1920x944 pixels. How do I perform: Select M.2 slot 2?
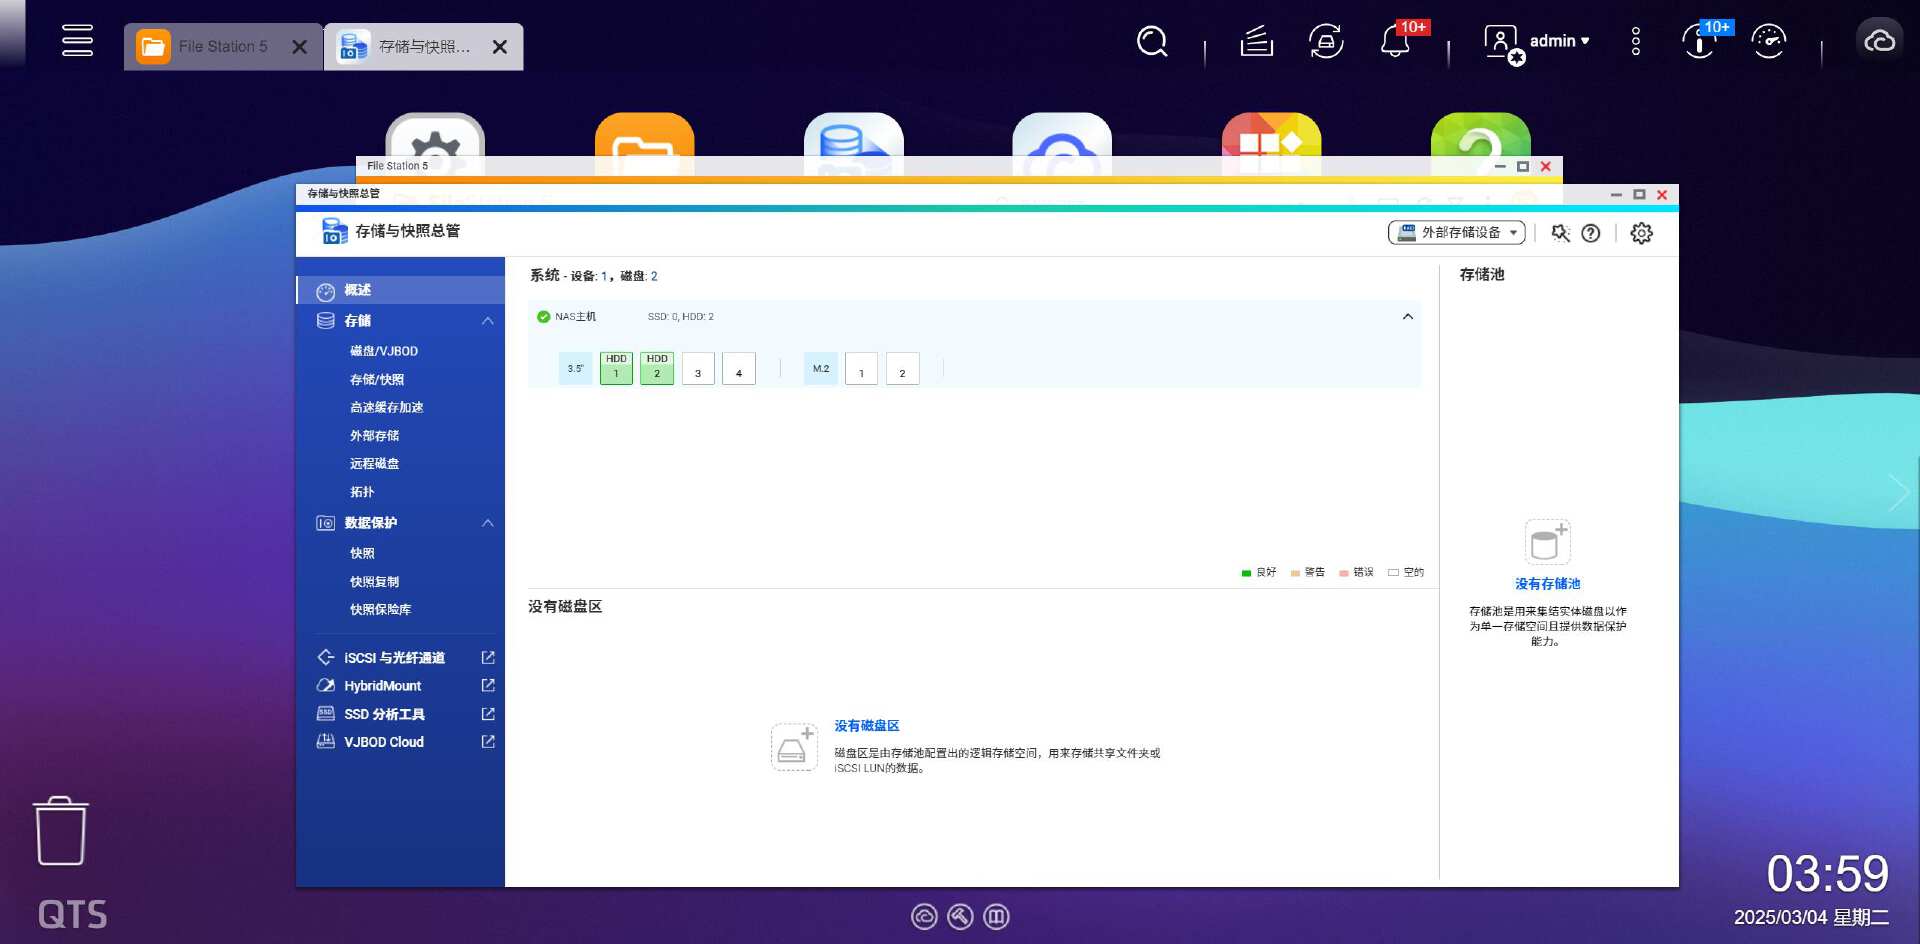pyautogui.click(x=902, y=368)
